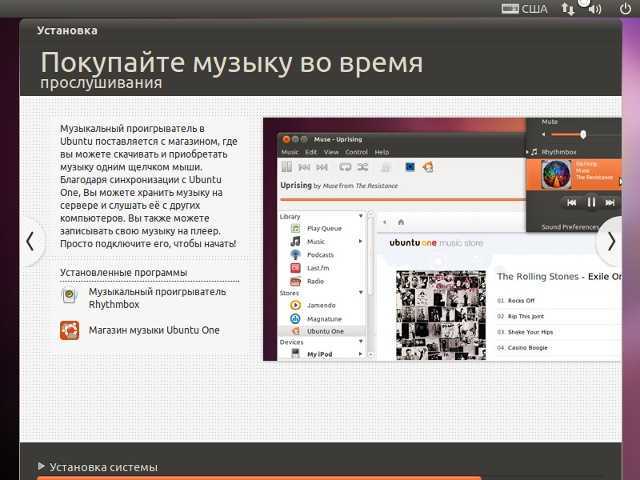Click the Rhythmbox entry in sound menu
The width and height of the screenshot is (640, 480).
pos(559,152)
